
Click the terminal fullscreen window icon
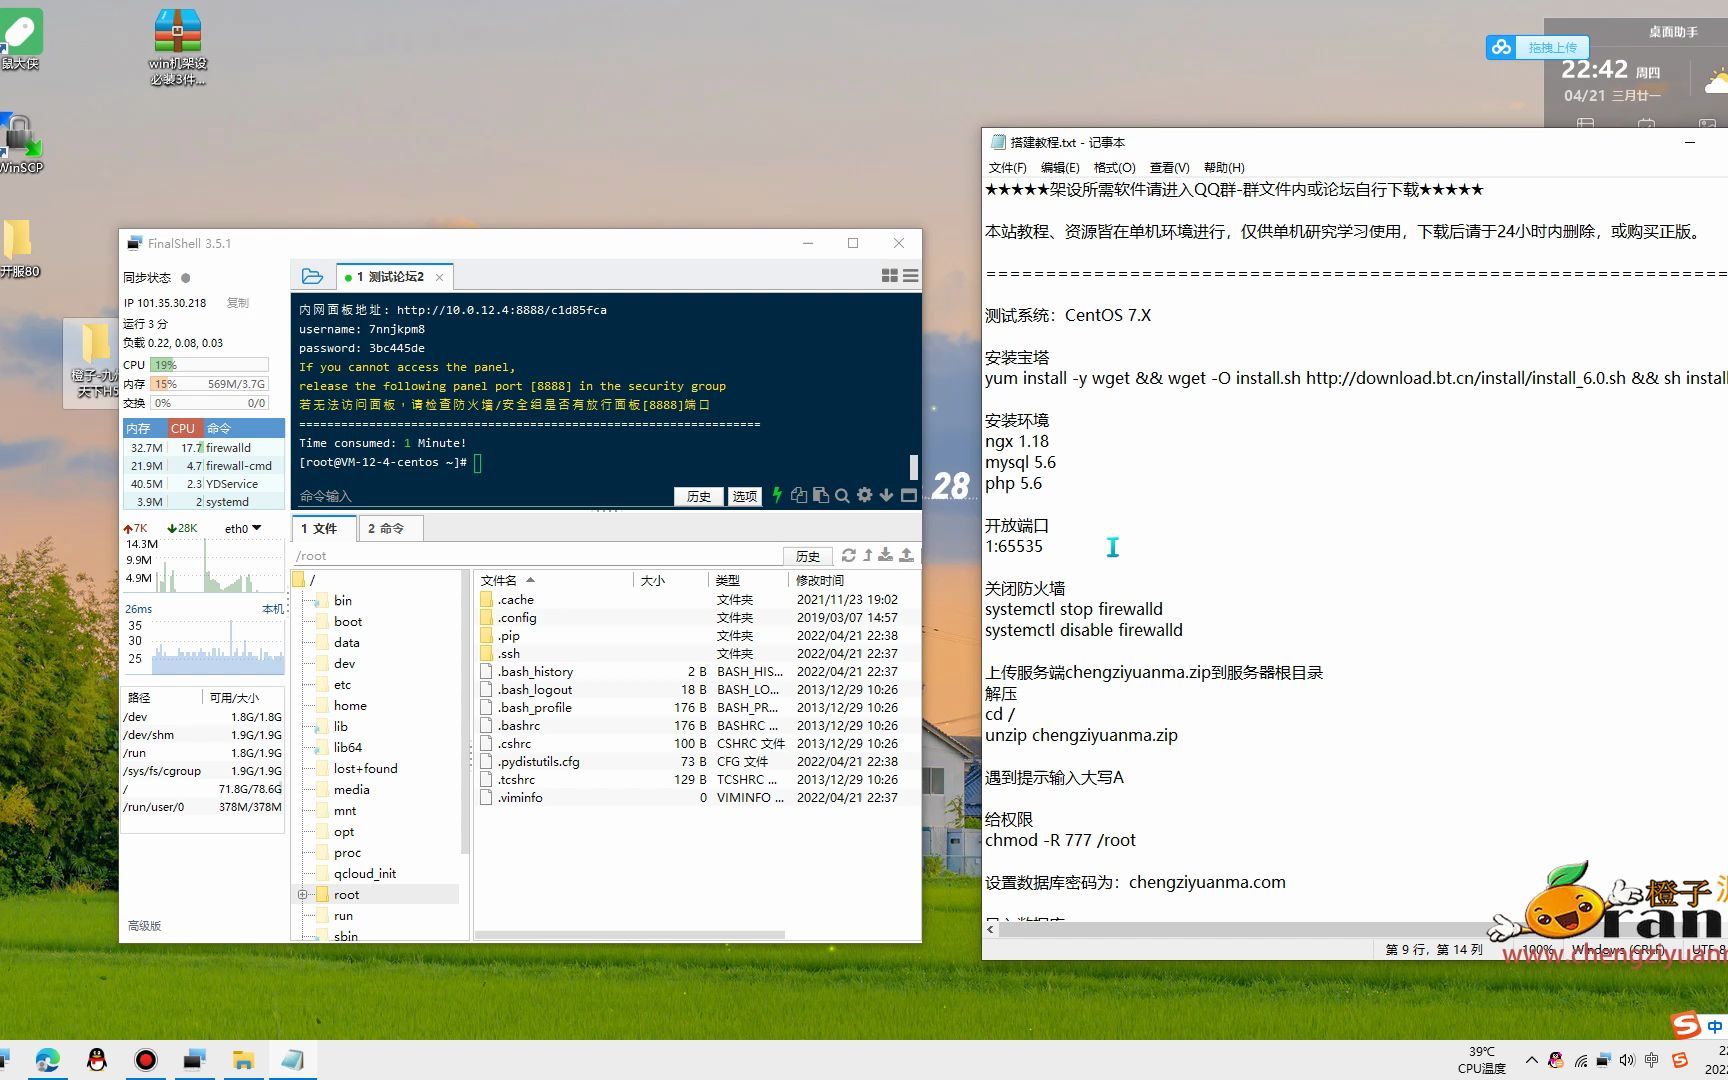(908, 495)
